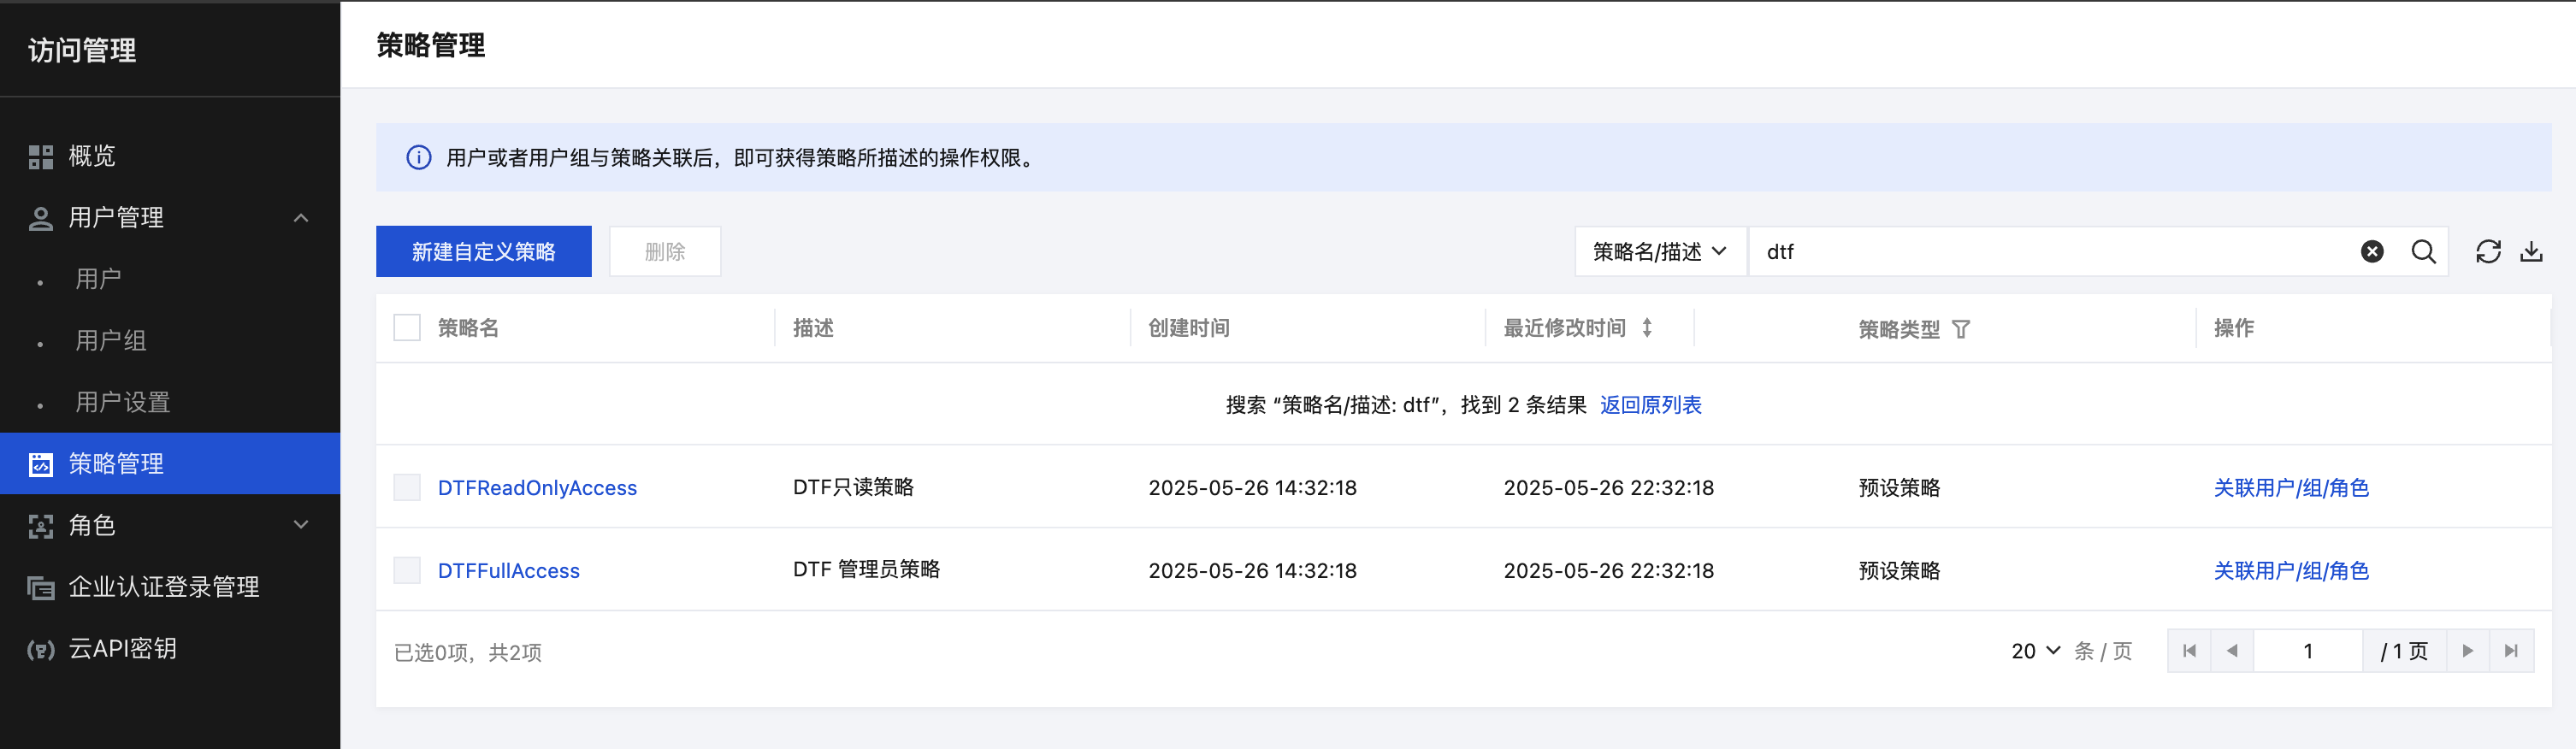
Task: Go to next page arrow
Action: click(2467, 651)
